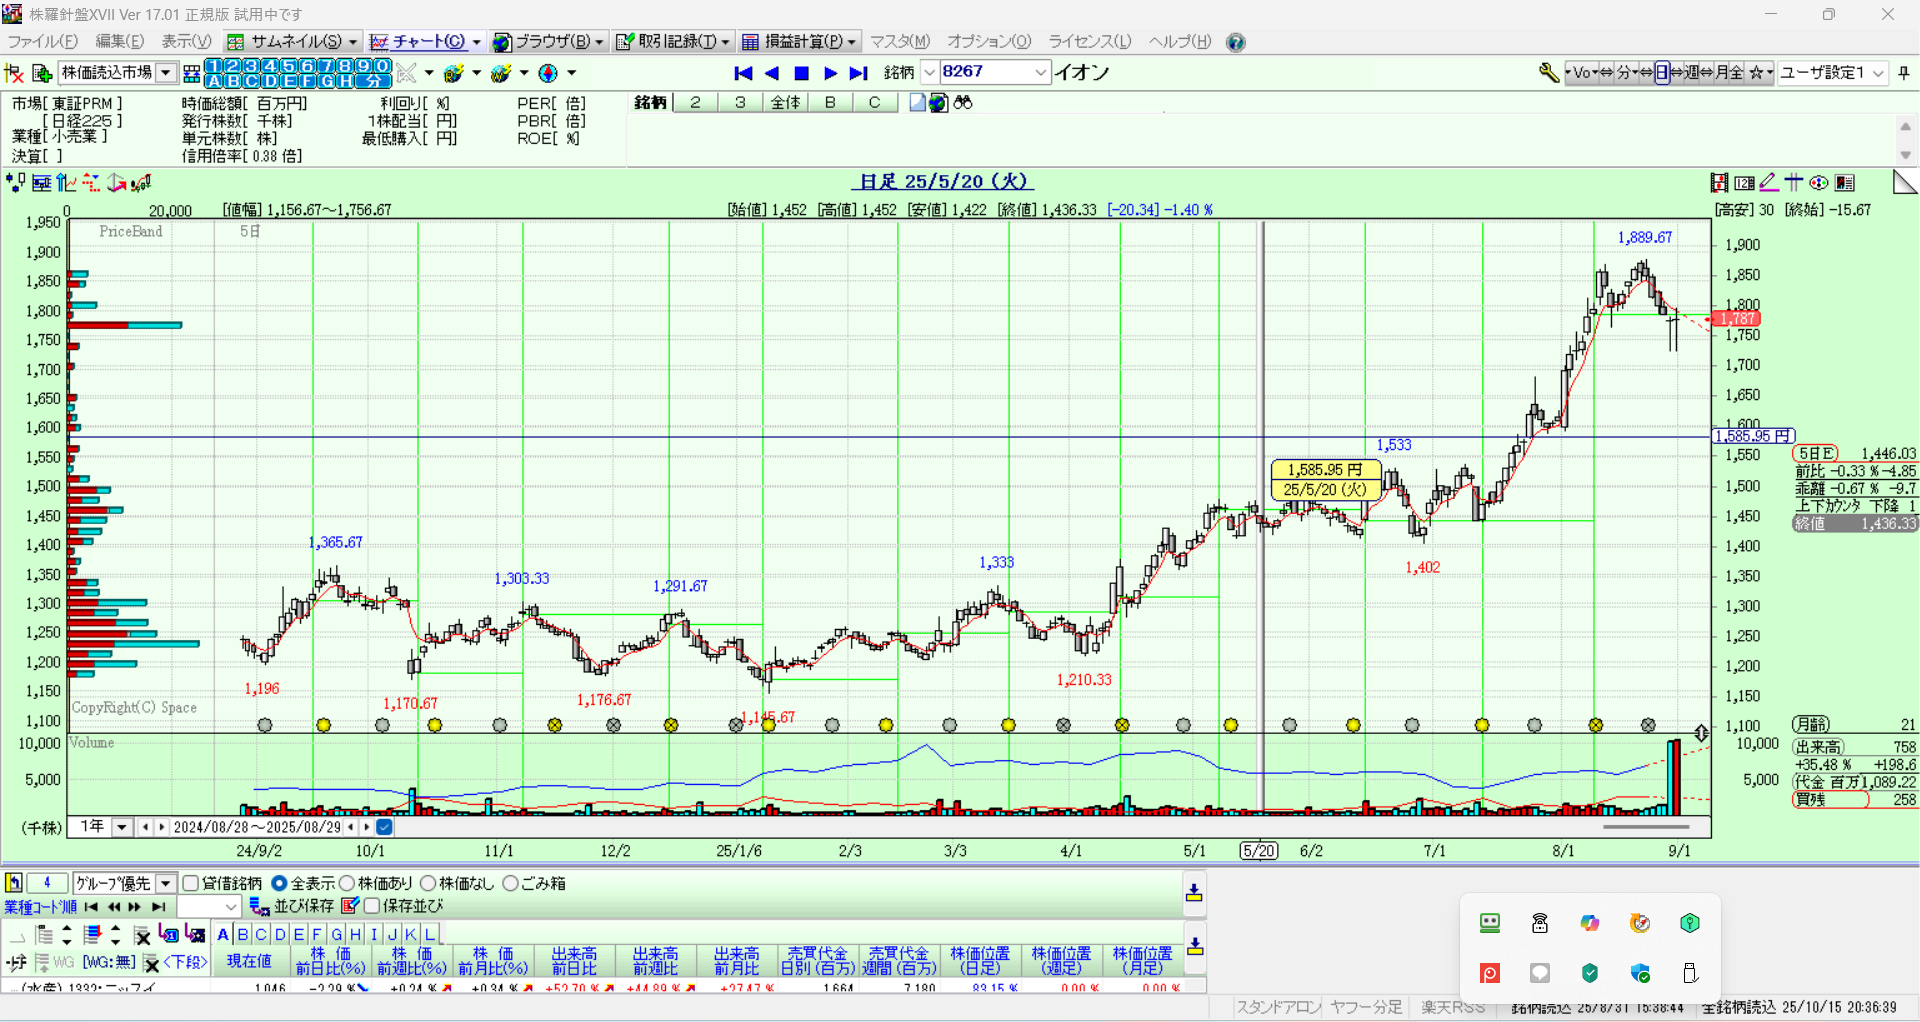
Task: Open the ユーザ設定1 dropdown
Action: (1877, 73)
